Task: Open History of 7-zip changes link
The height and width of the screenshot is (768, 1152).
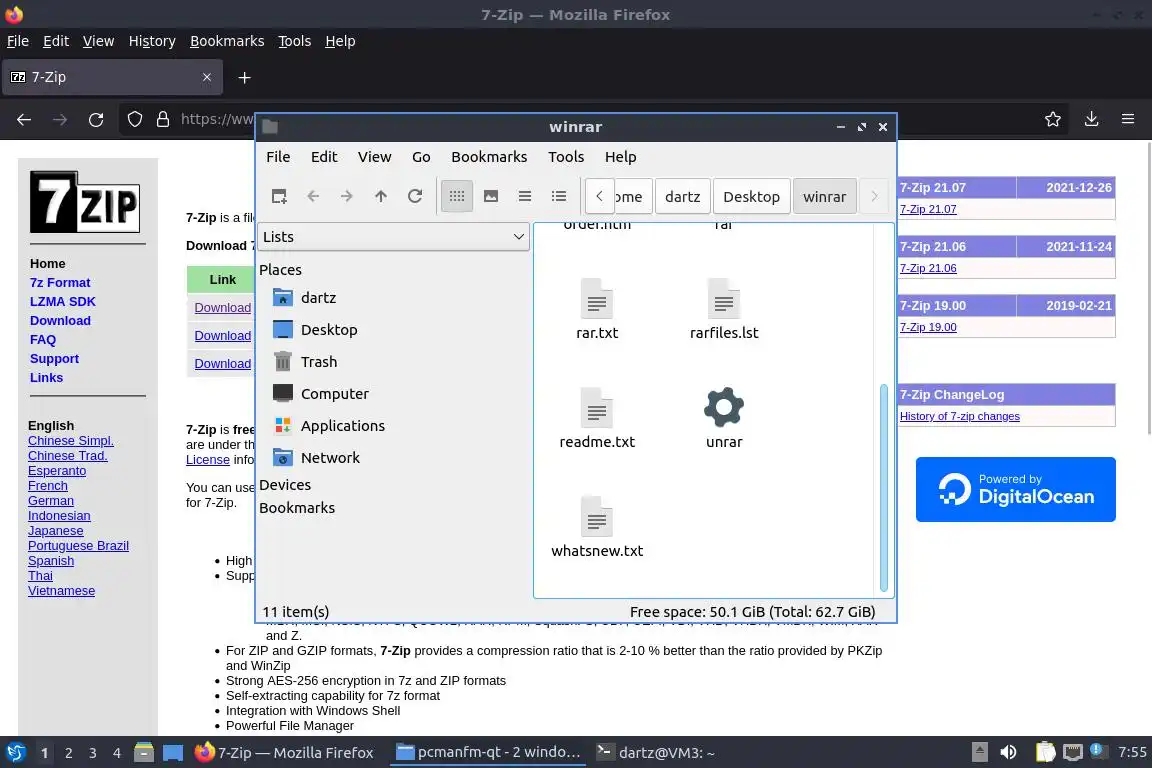Action: coord(960,417)
